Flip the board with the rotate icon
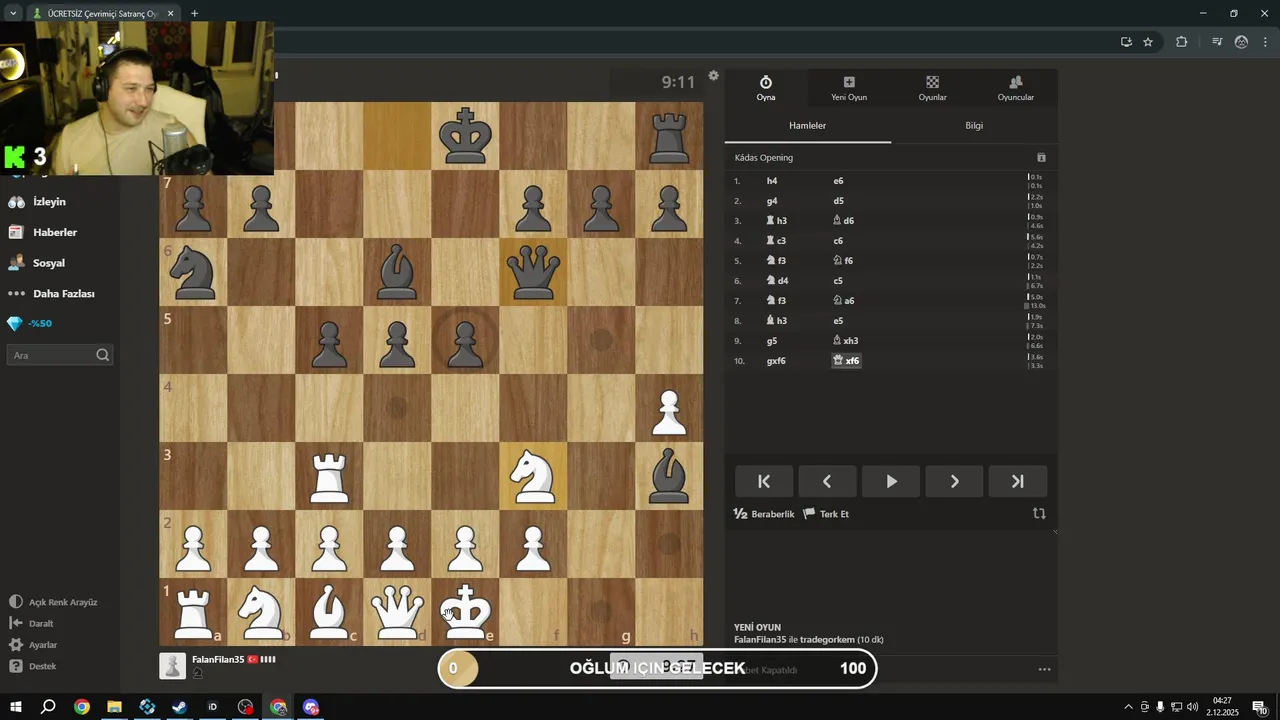Screen dimensions: 1280x720 tap(1039, 514)
